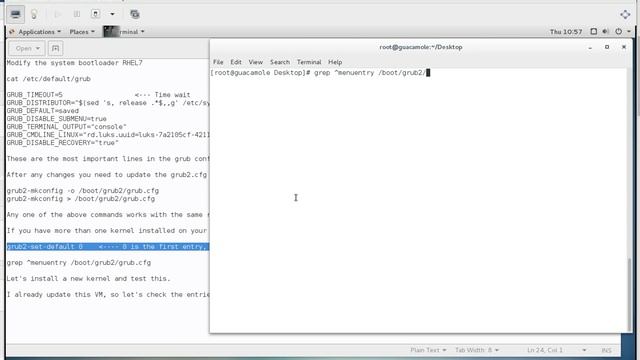The image size is (640, 360).
Task: Click the GRUB_CMDLINE_LINUX line in gedit
Action: point(108,135)
